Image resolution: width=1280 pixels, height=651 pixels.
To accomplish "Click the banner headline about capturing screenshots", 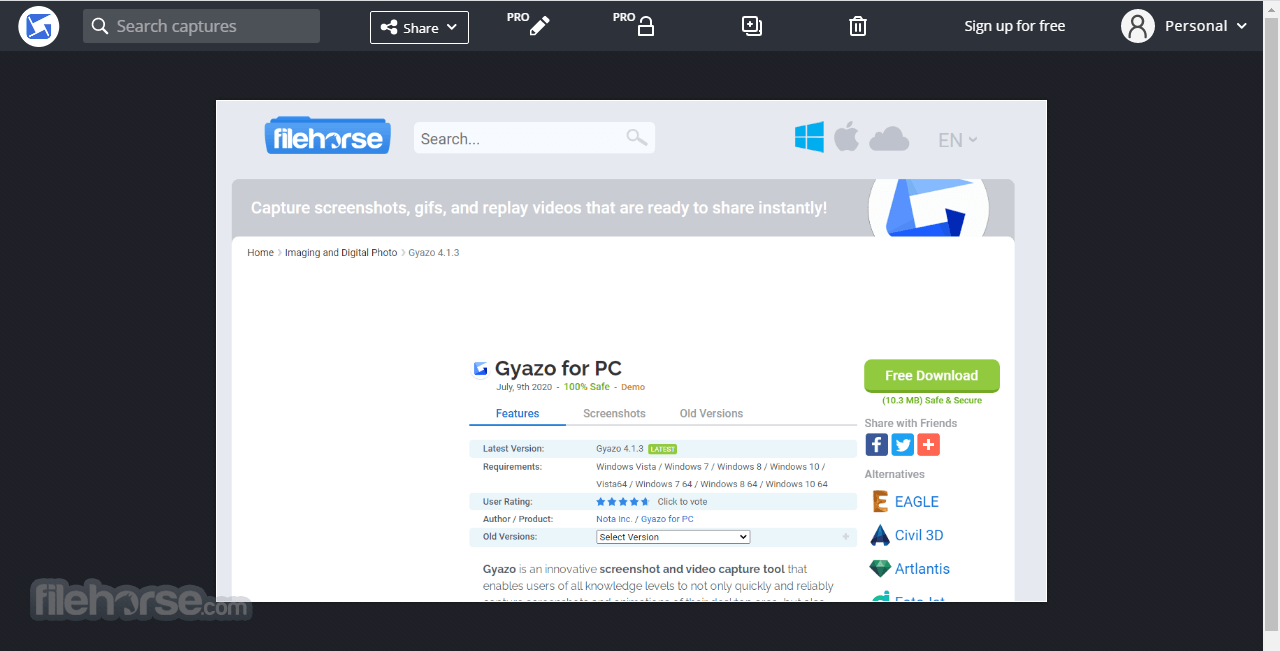I will pos(539,208).
